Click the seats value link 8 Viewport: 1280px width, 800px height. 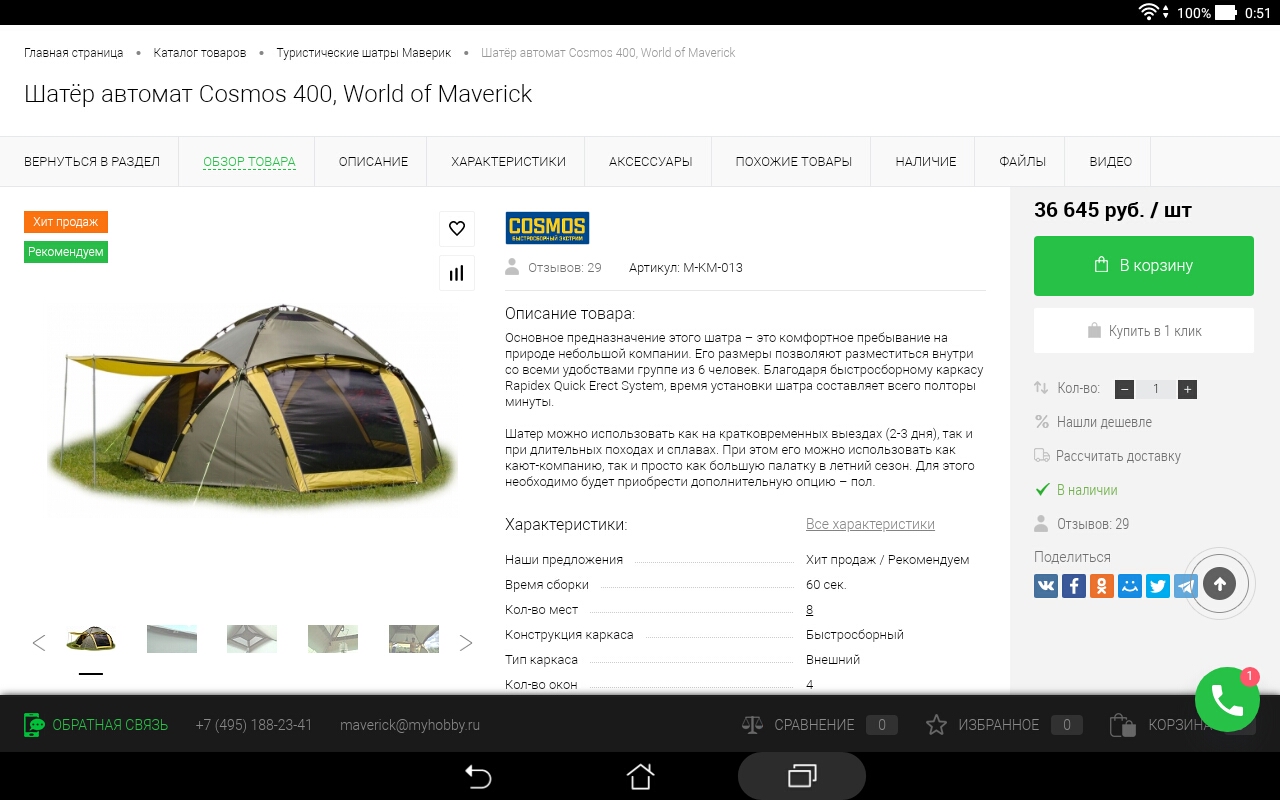809,610
